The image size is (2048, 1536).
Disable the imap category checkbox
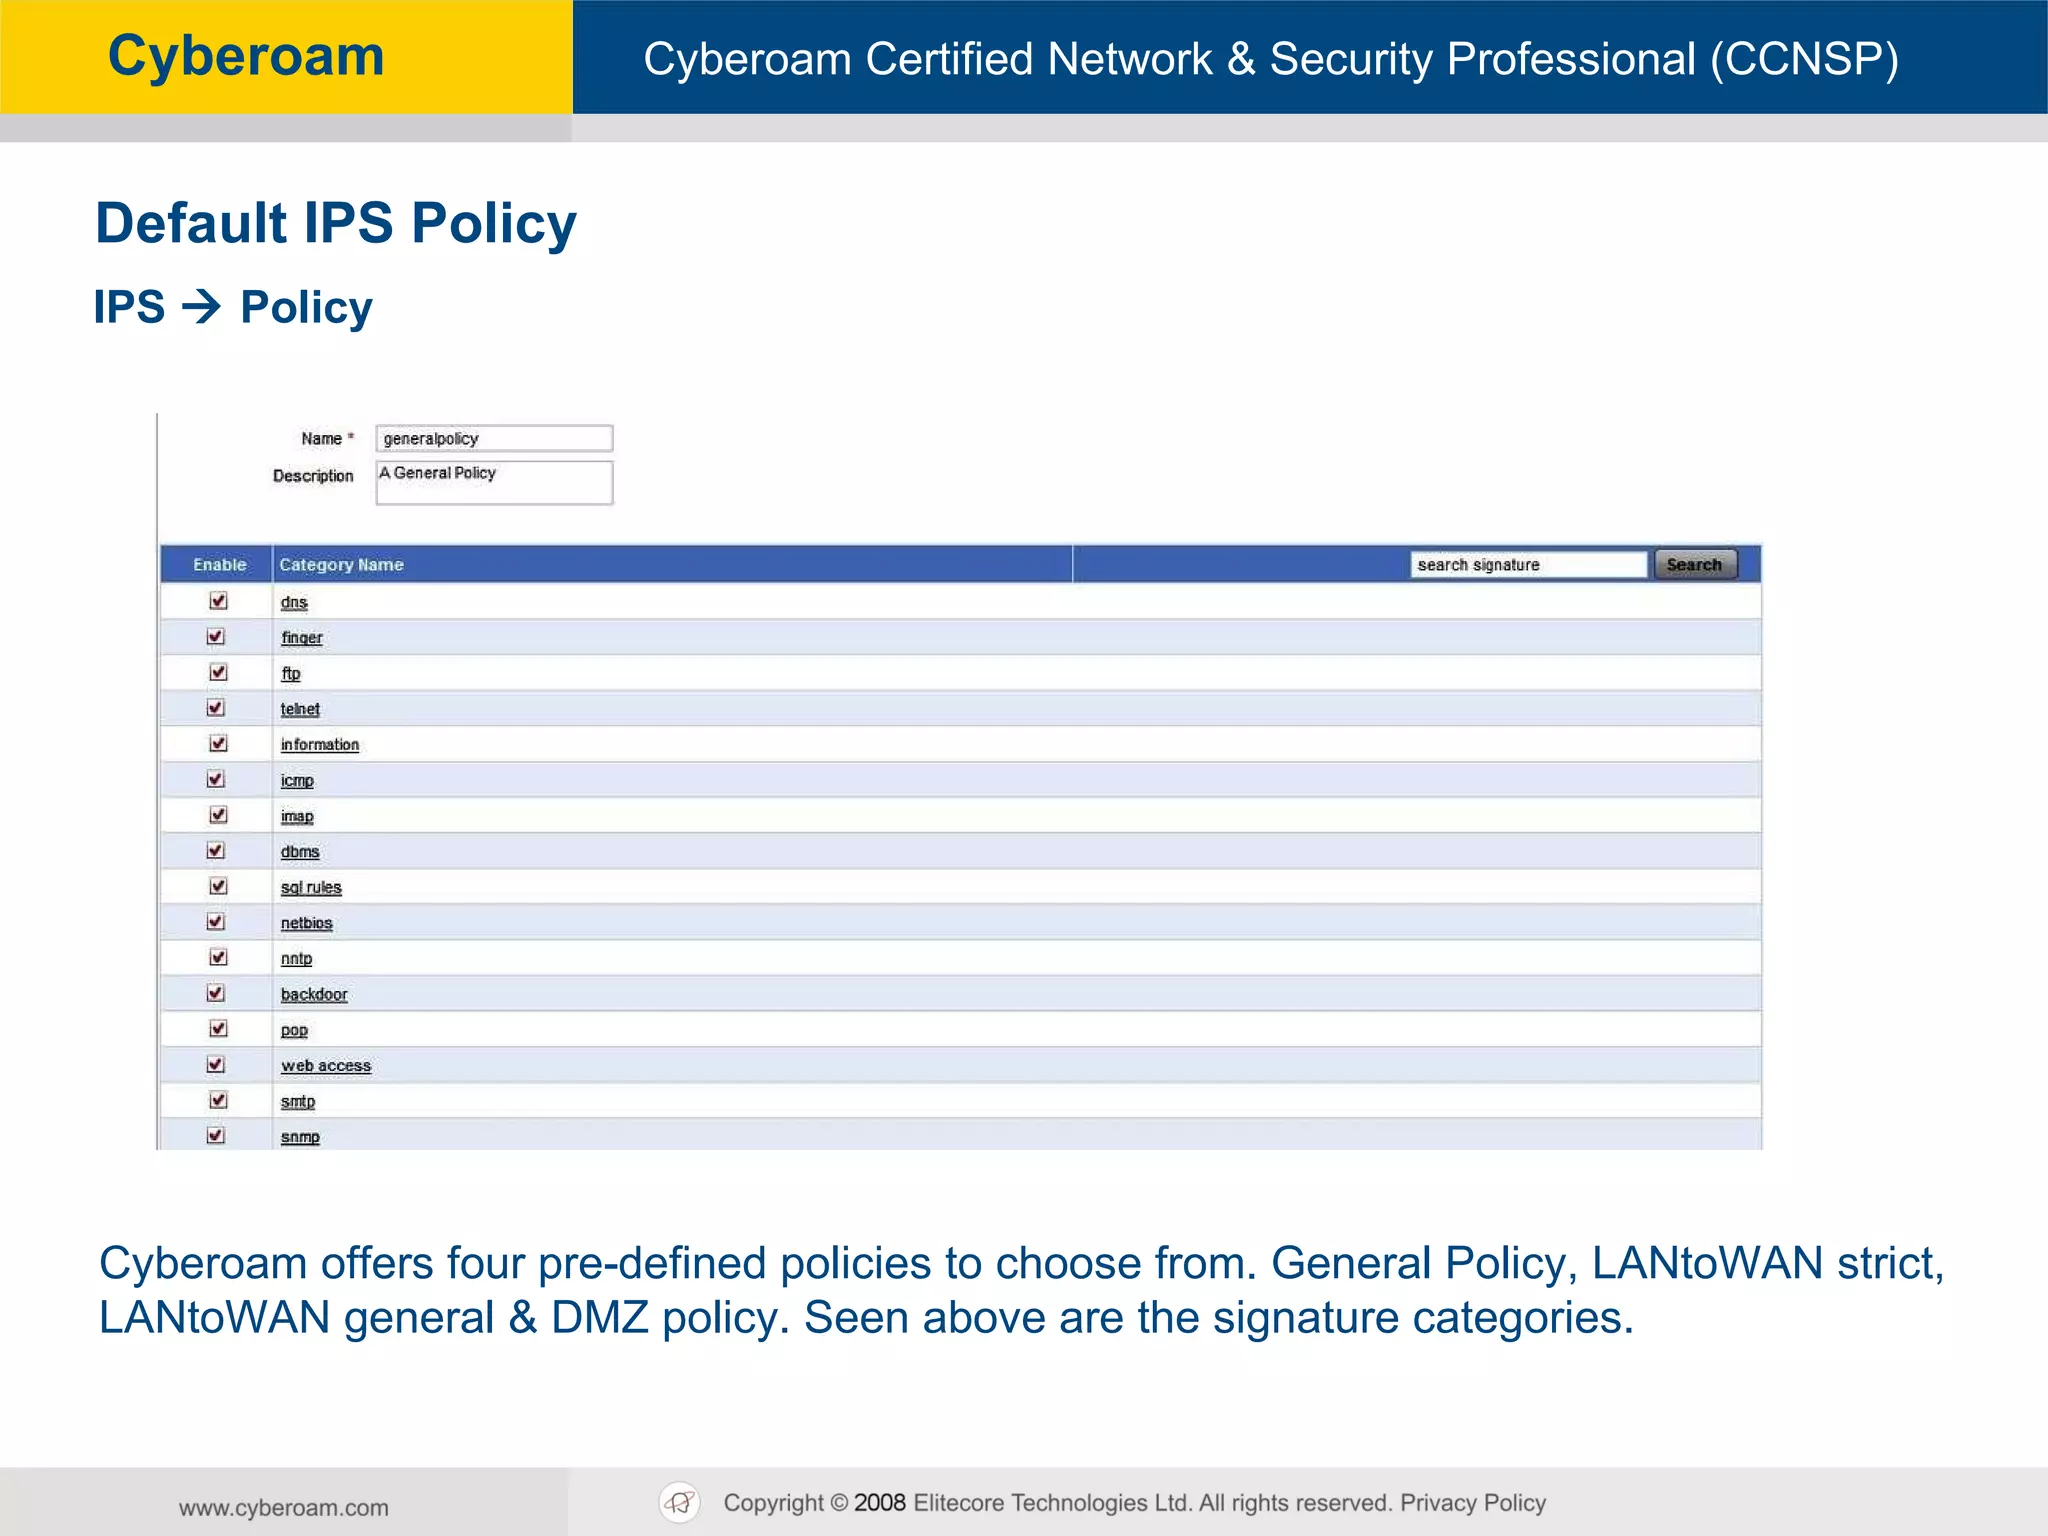tap(219, 815)
